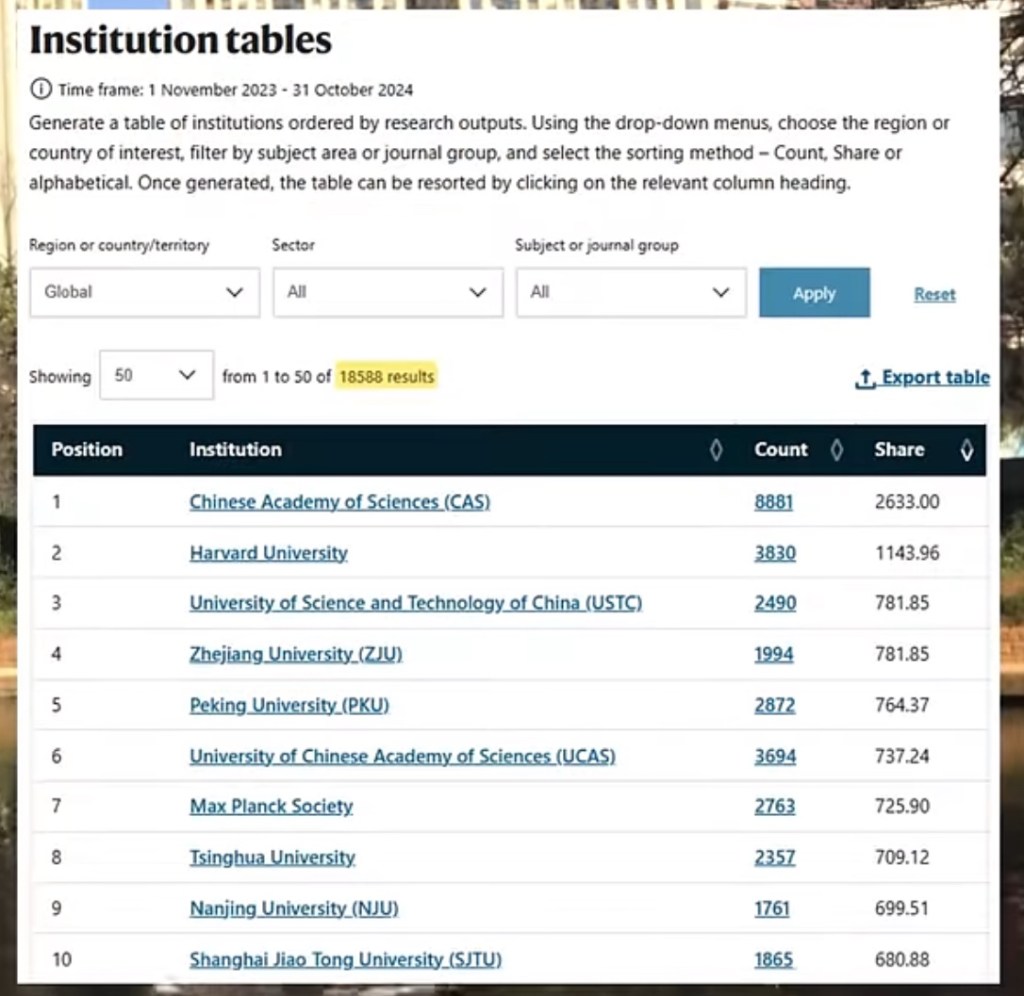Image resolution: width=1024 pixels, height=996 pixels.
Task: Select the Tsinghua University link
Action: 272,857
